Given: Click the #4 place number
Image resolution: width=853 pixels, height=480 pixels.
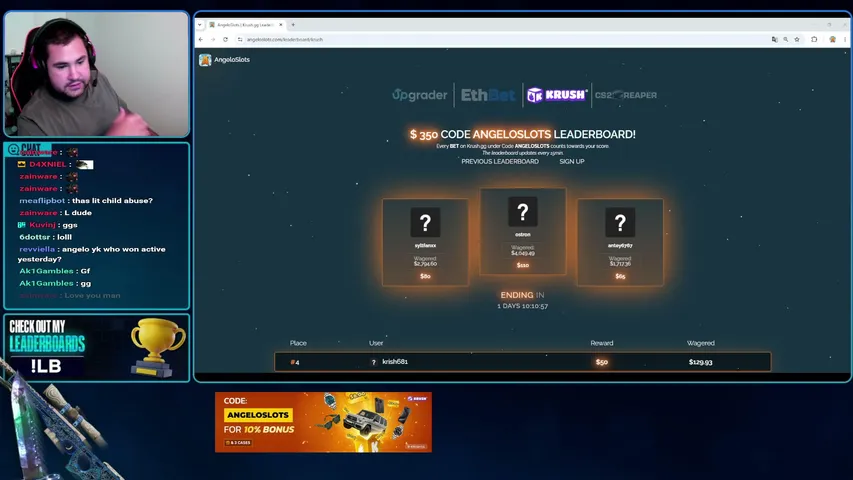Looking at the screenshot, I should (x=295, y=362).
